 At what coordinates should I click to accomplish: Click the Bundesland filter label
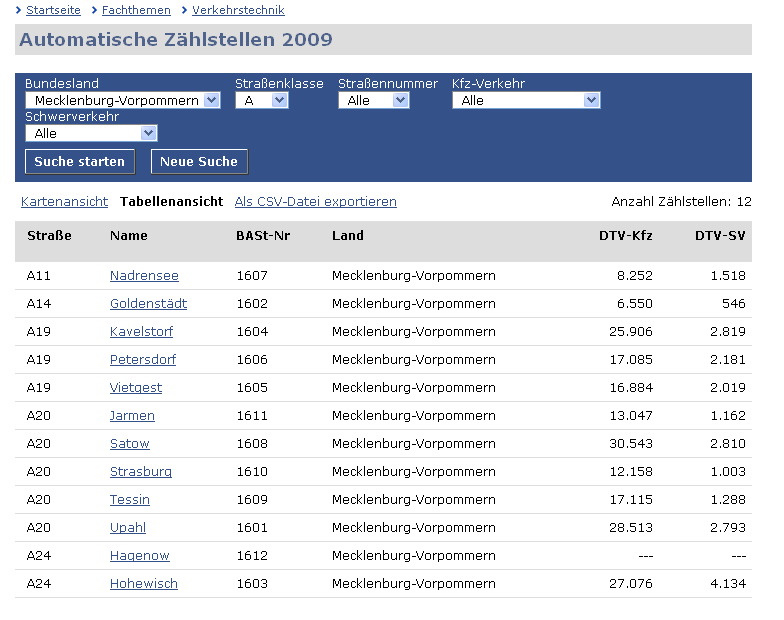pyautogui.click(x=62, y=84)
